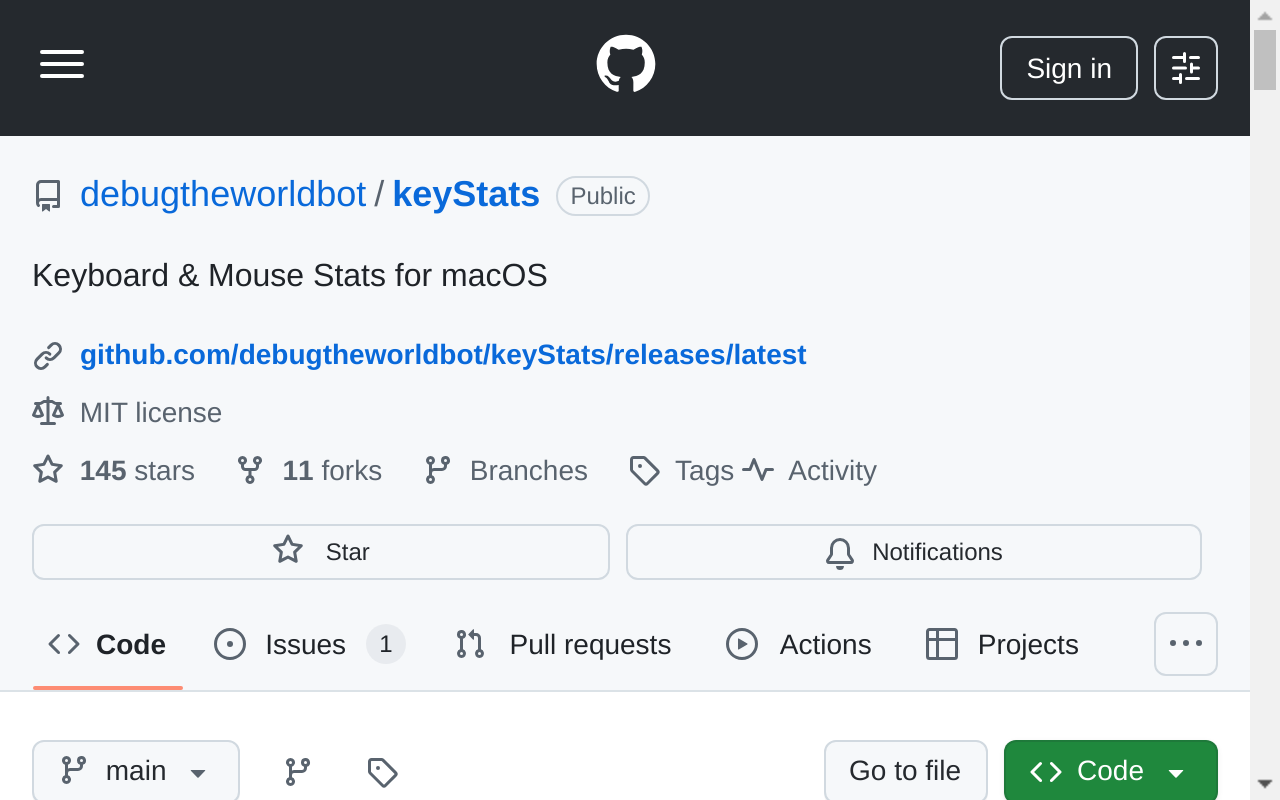
Task: Open the hamburger navigation menu
Action: [61, 64]
